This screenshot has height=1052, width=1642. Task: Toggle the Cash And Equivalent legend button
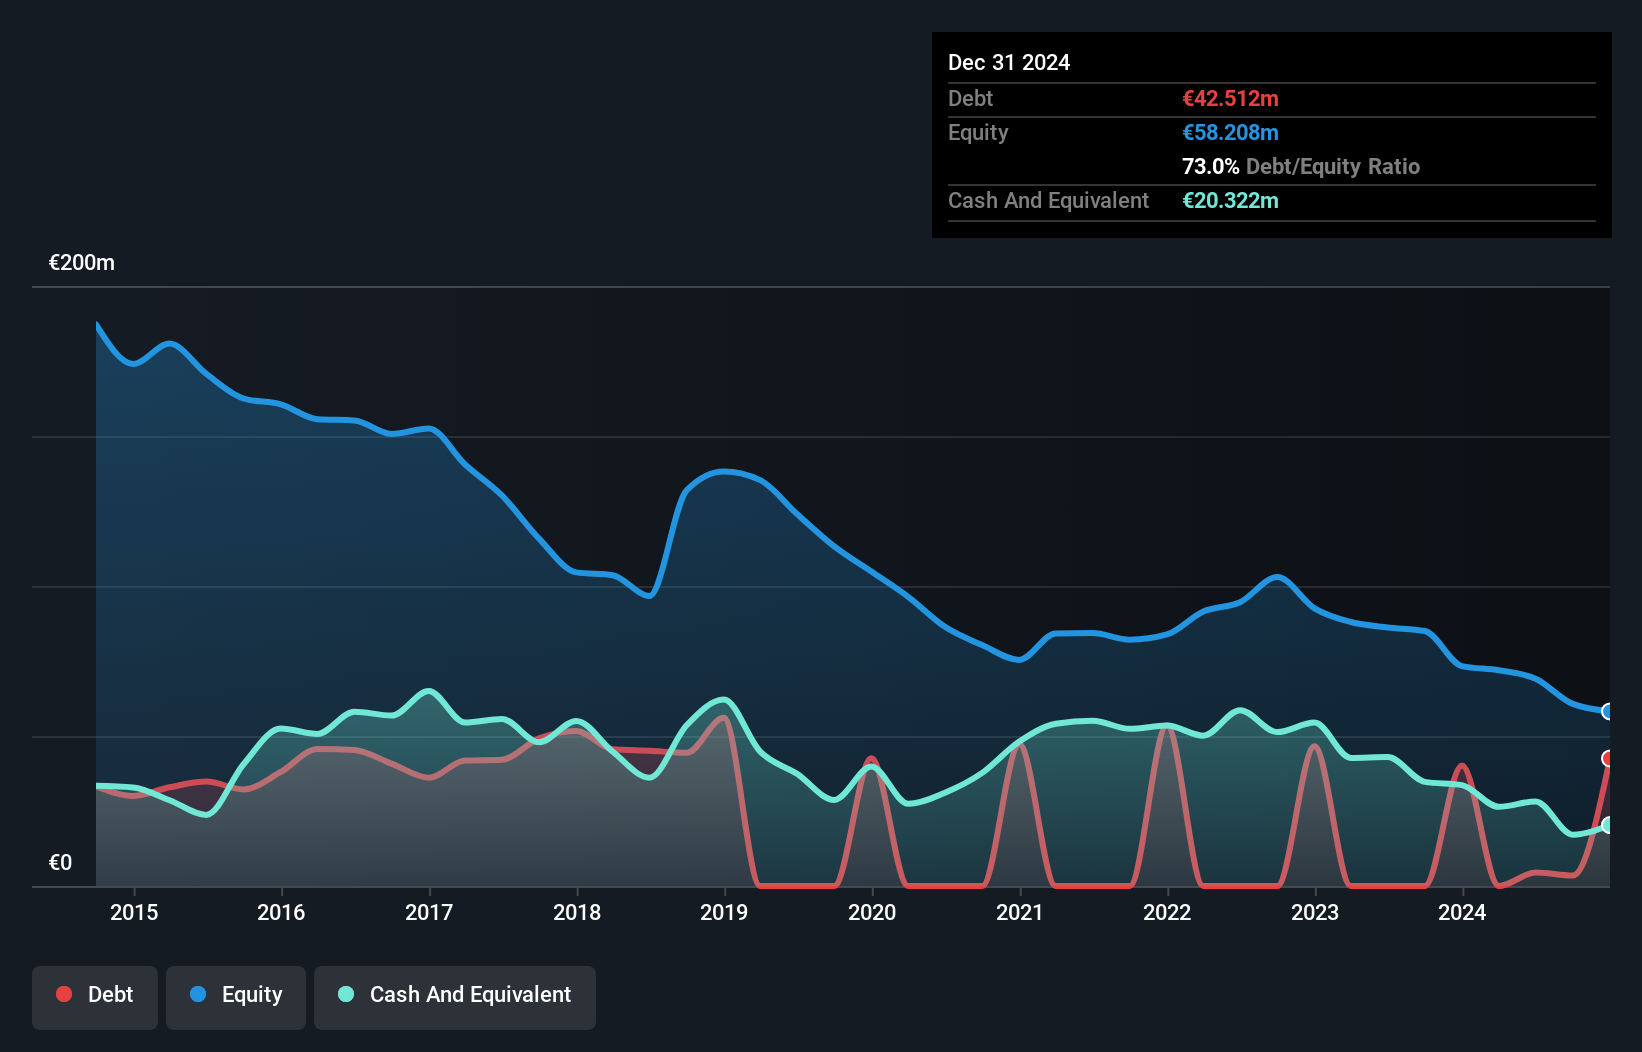455,997
